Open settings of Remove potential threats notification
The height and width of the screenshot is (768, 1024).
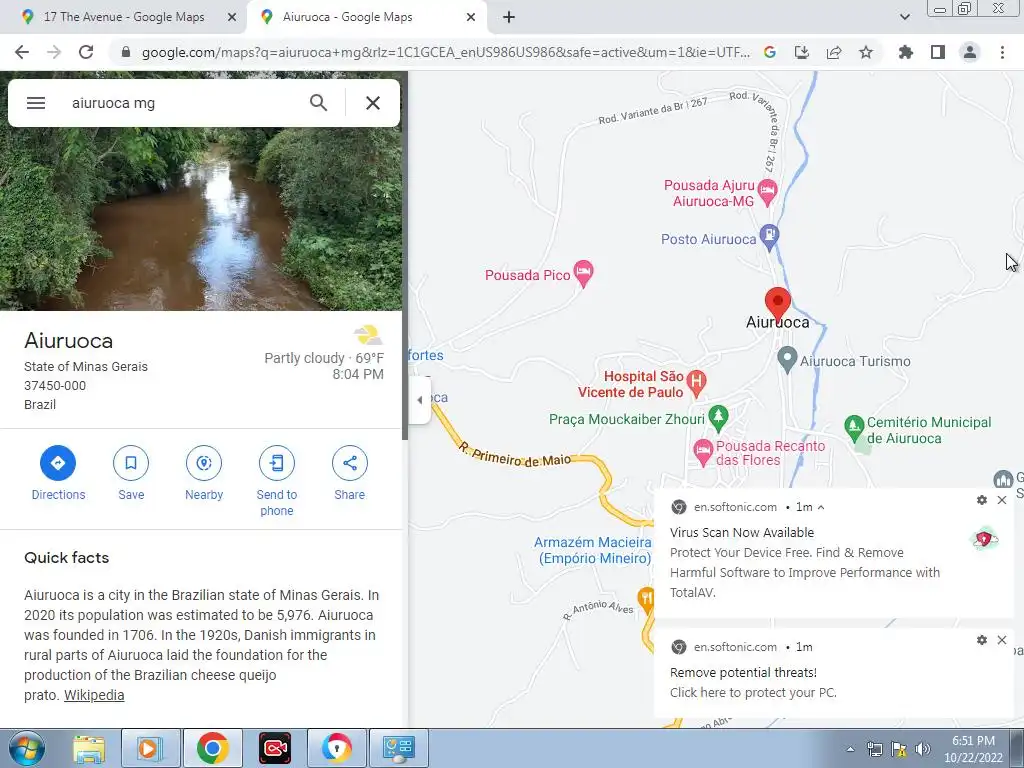point(982,640)
